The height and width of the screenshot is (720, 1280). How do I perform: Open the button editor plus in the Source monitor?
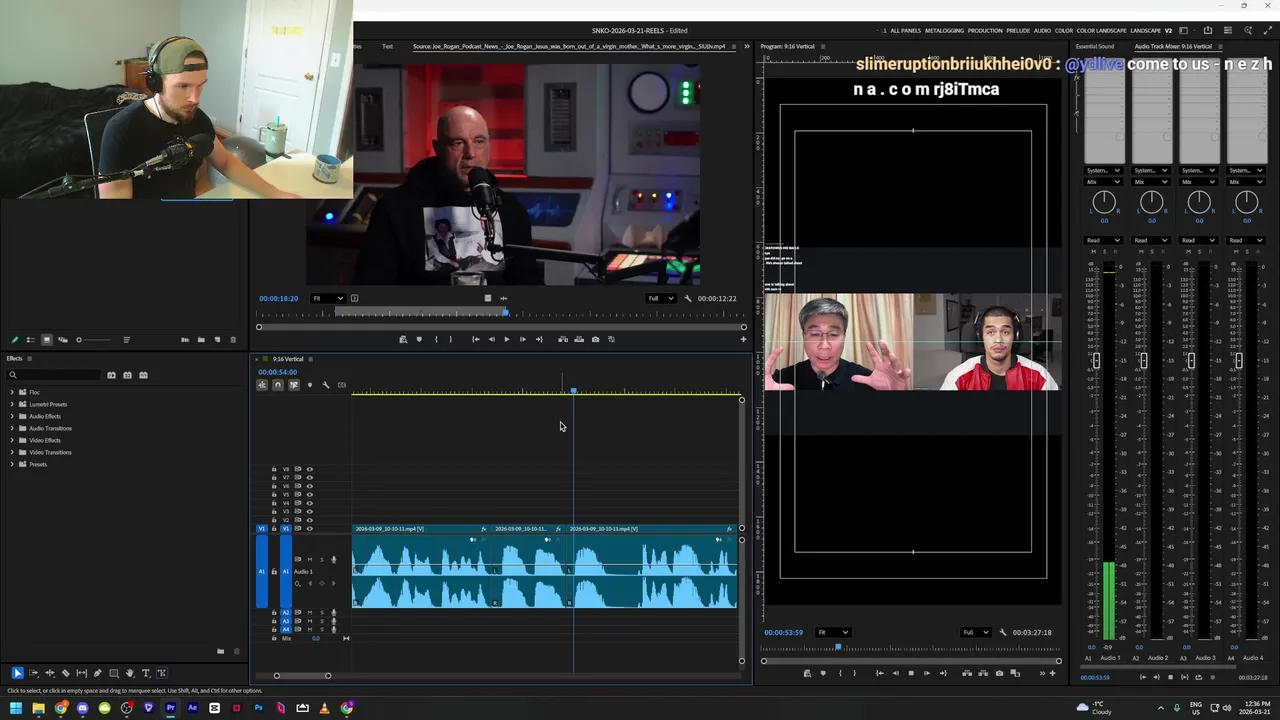[743, 339]
